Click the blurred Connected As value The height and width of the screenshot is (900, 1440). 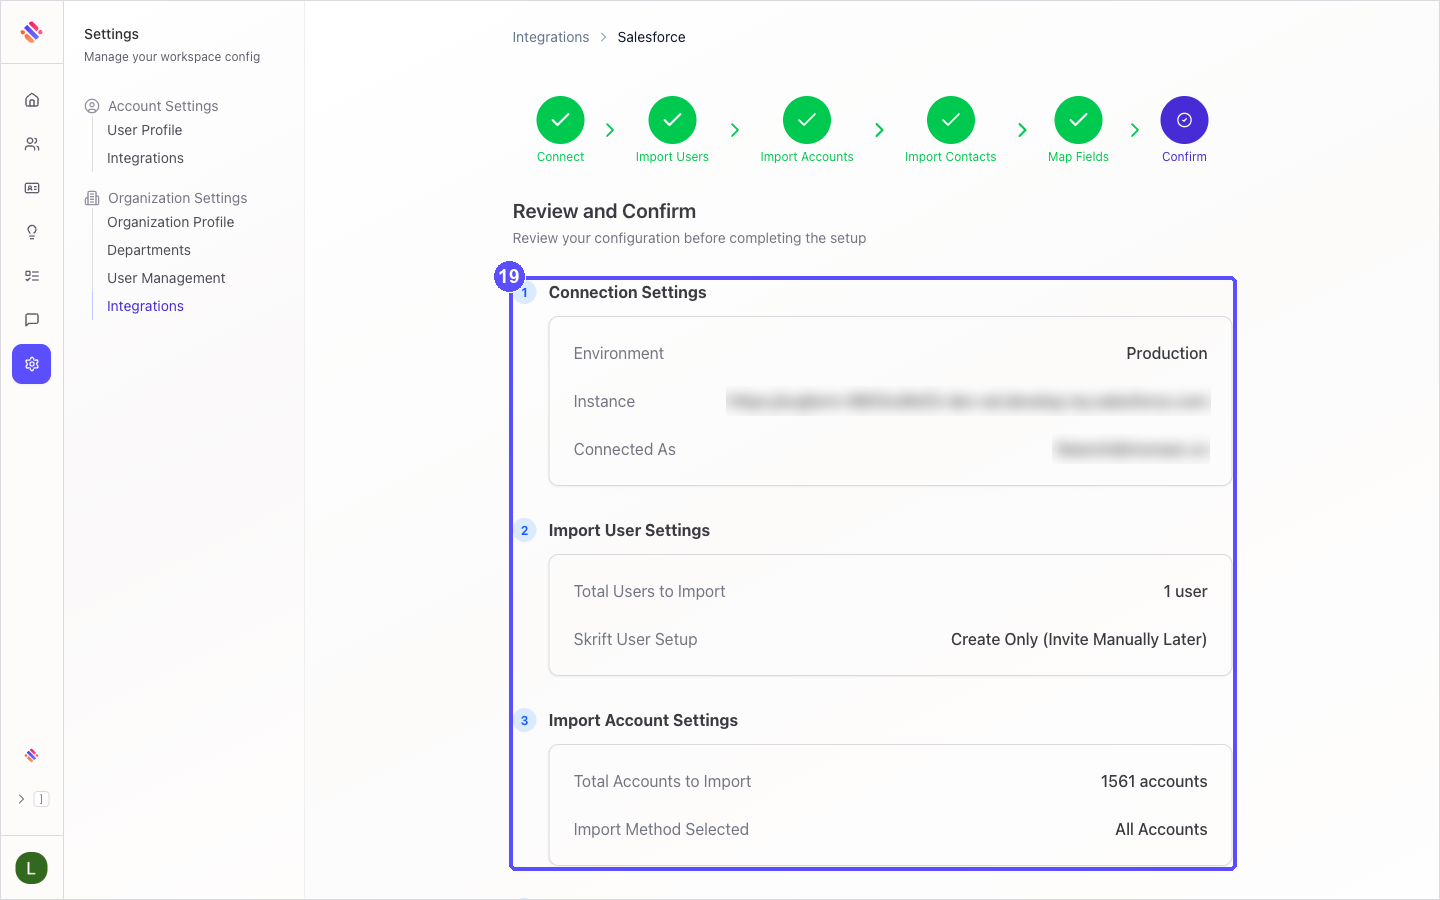1131,449
